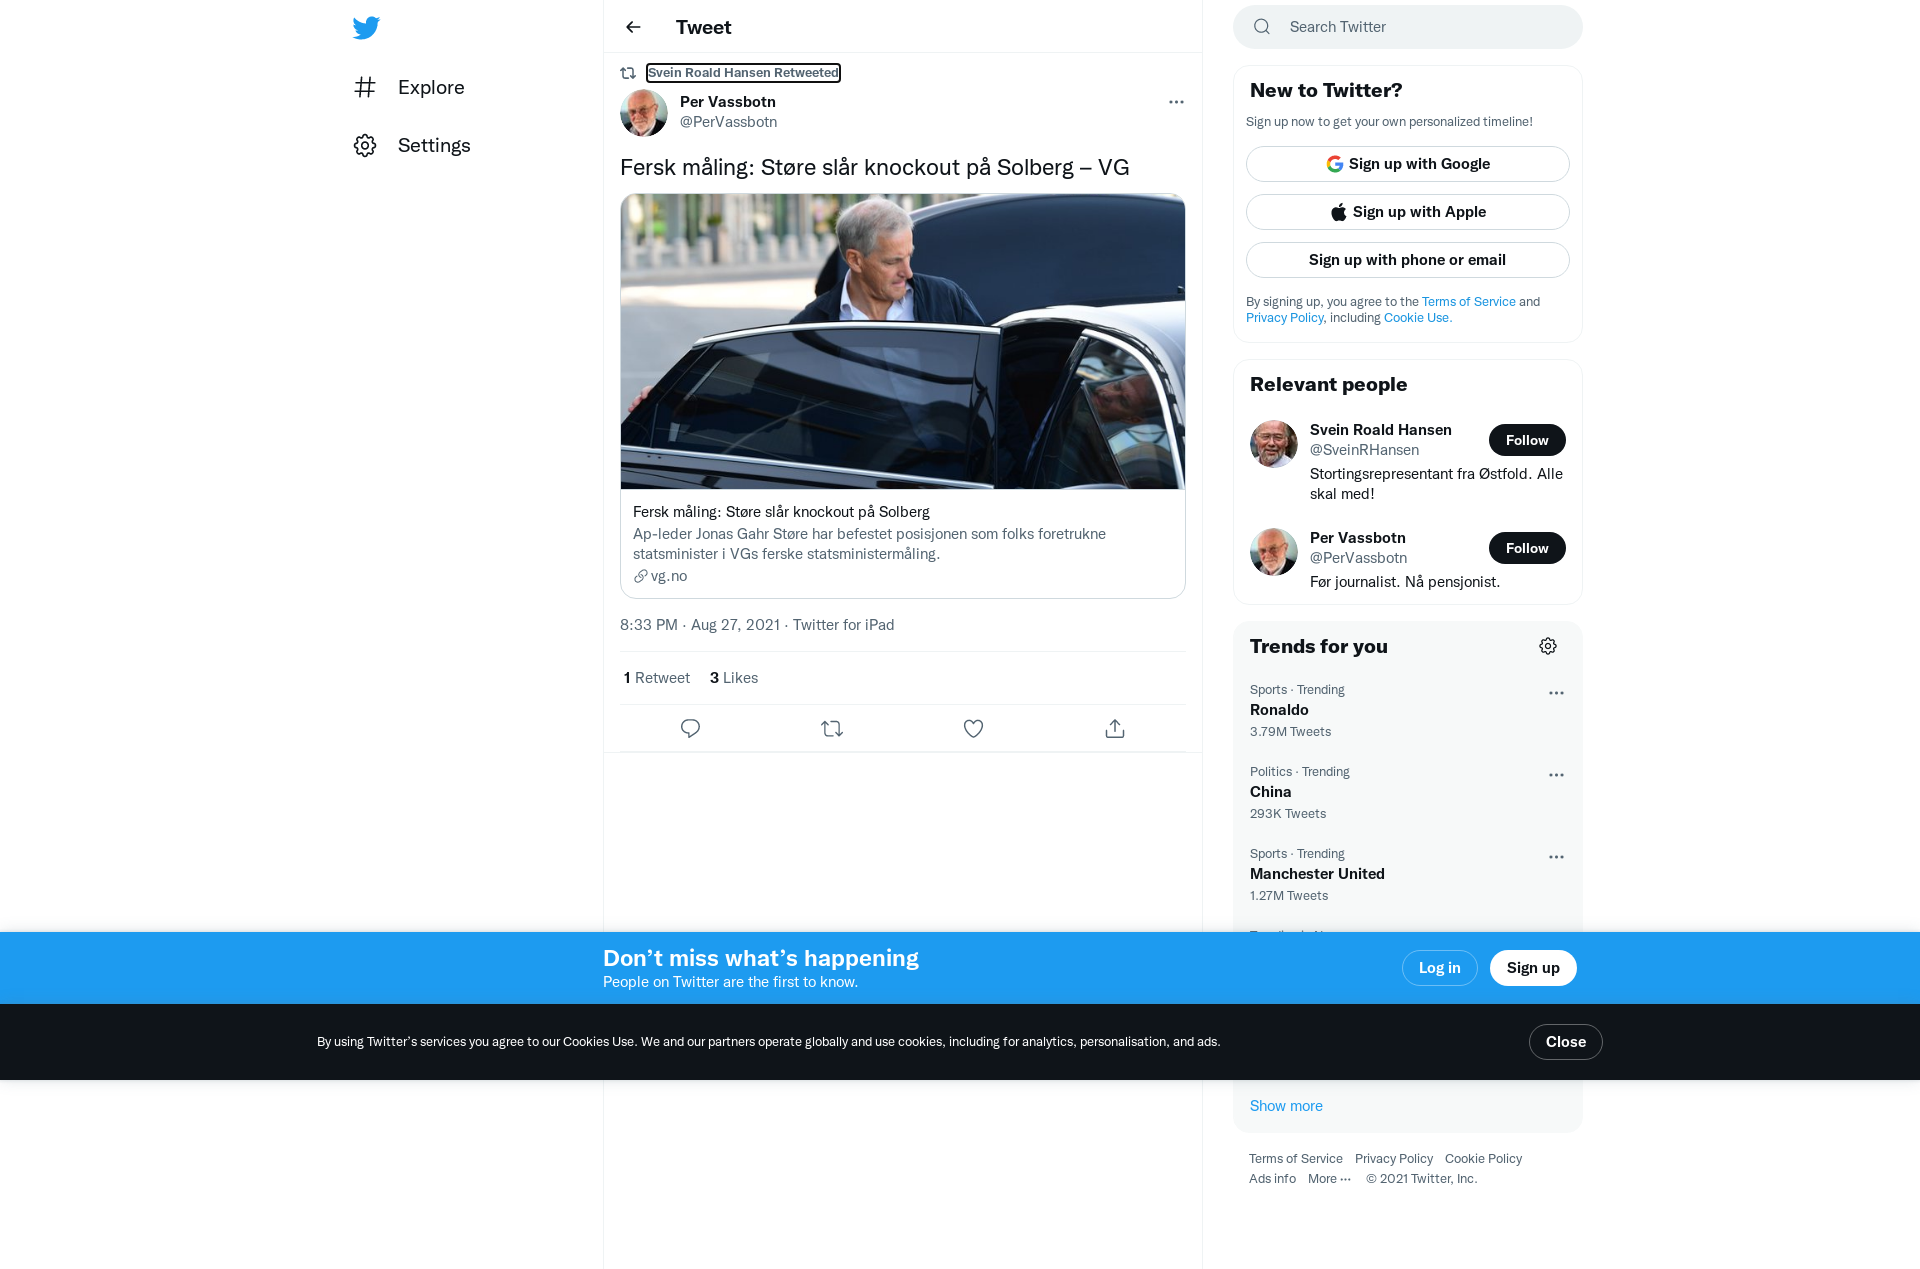Focus the Search Twitter field

tap(1407, 27)
